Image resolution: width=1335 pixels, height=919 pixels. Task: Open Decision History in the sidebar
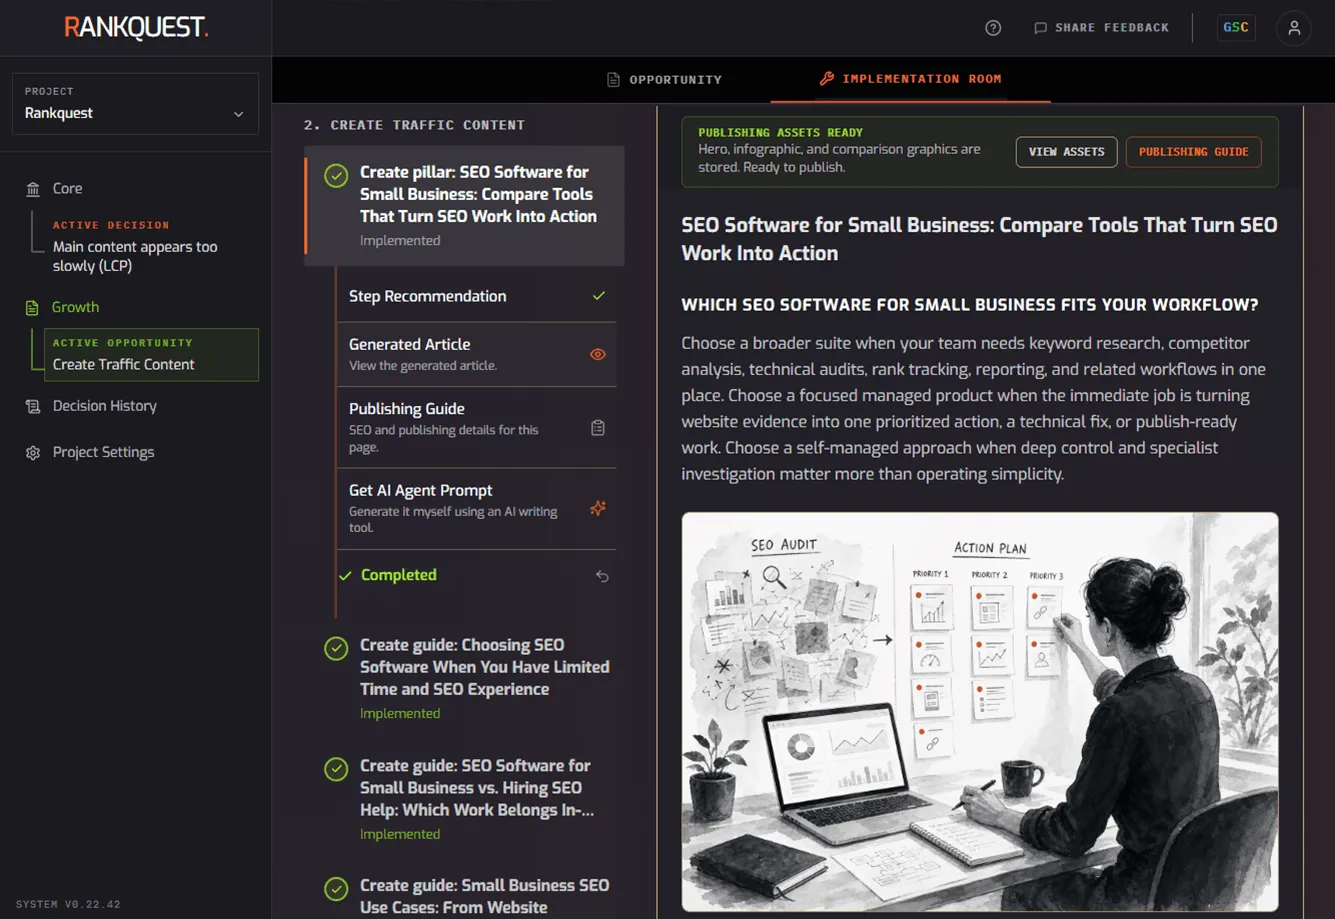[104, 406]
